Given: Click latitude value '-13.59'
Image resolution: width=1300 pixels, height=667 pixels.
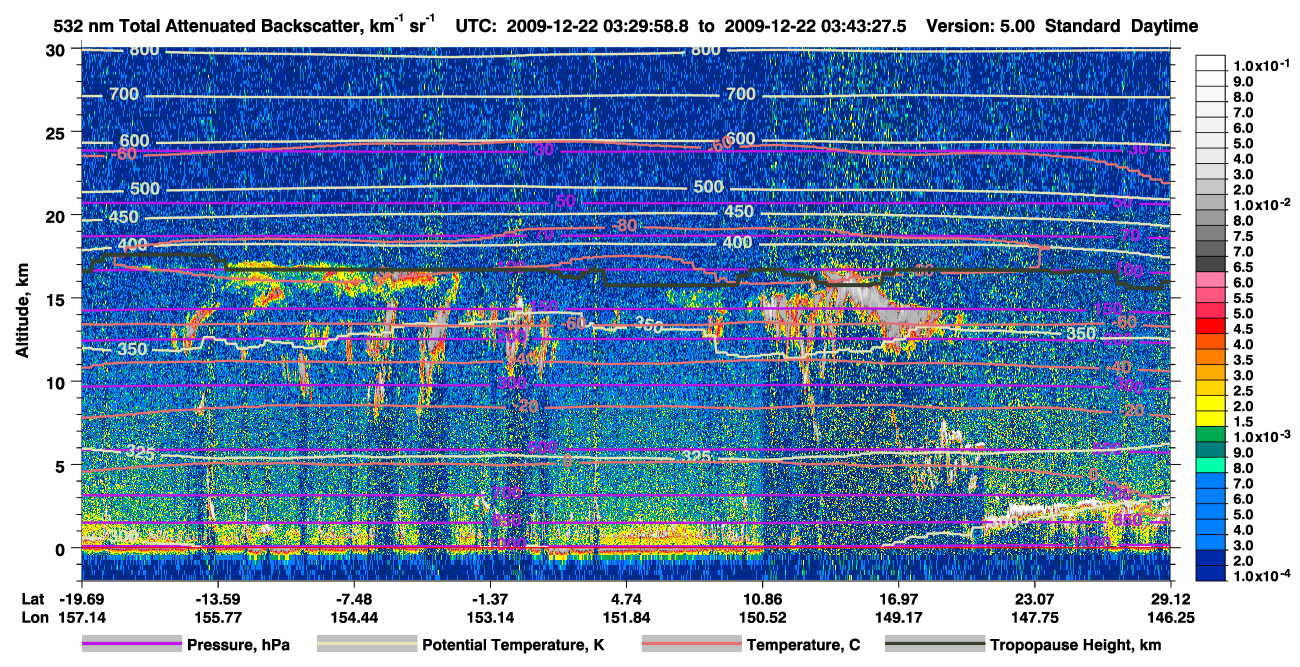Looking at the screenshot, I should tap(216, 598).
